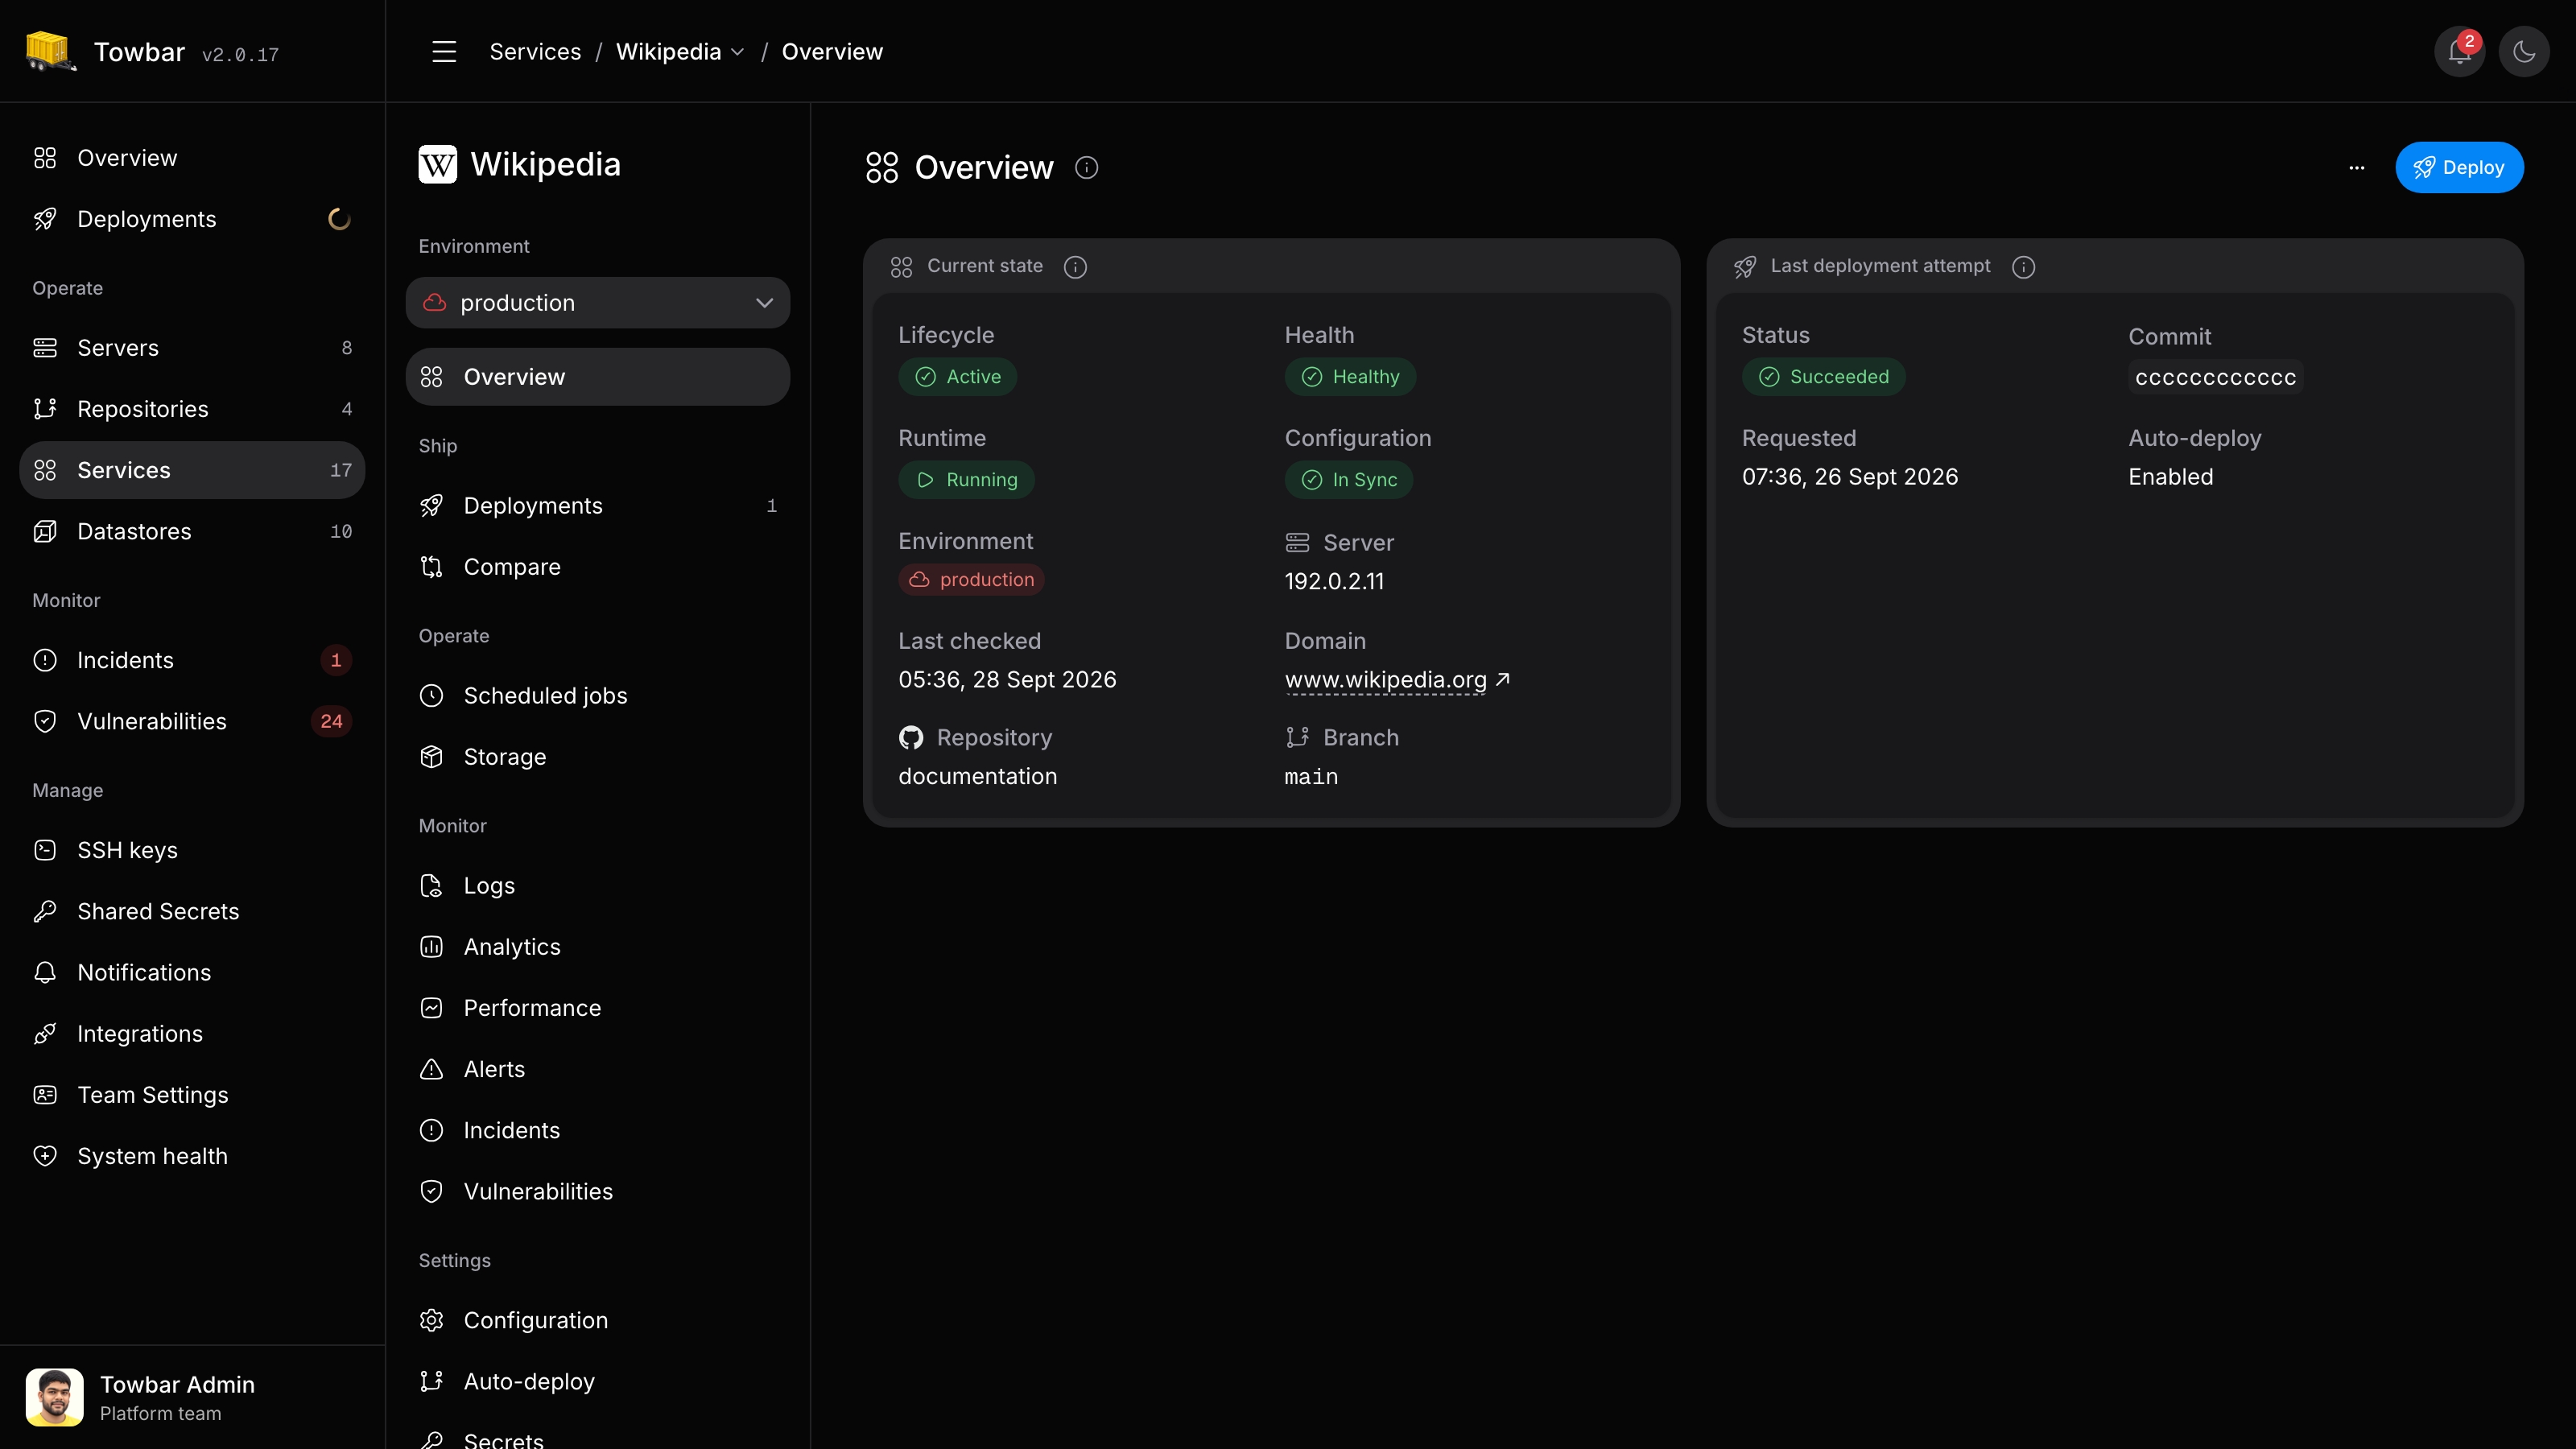Open www.wikipedia.org domain link

[x=1396, y=680]
